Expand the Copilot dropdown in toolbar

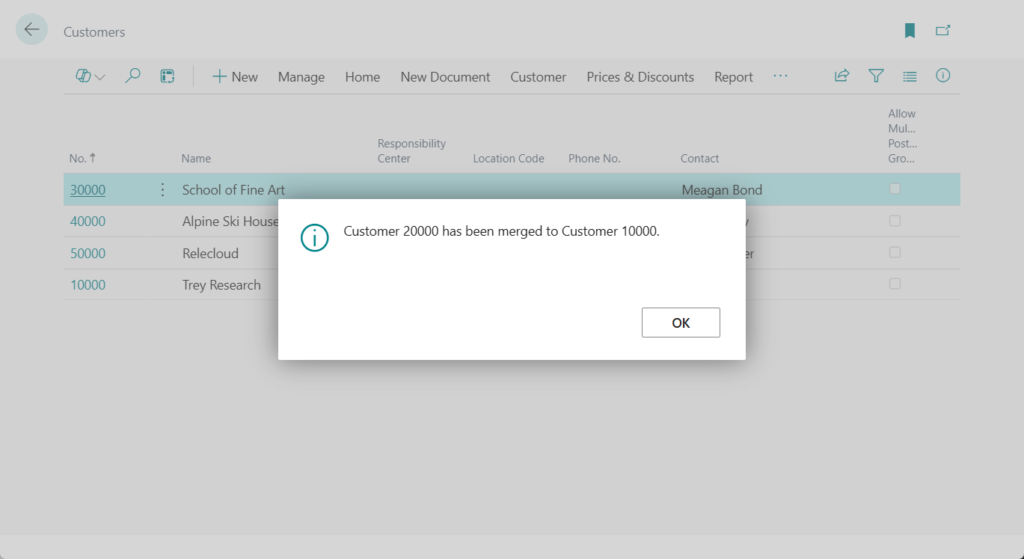pyautogui.click(x=90, y=76)
